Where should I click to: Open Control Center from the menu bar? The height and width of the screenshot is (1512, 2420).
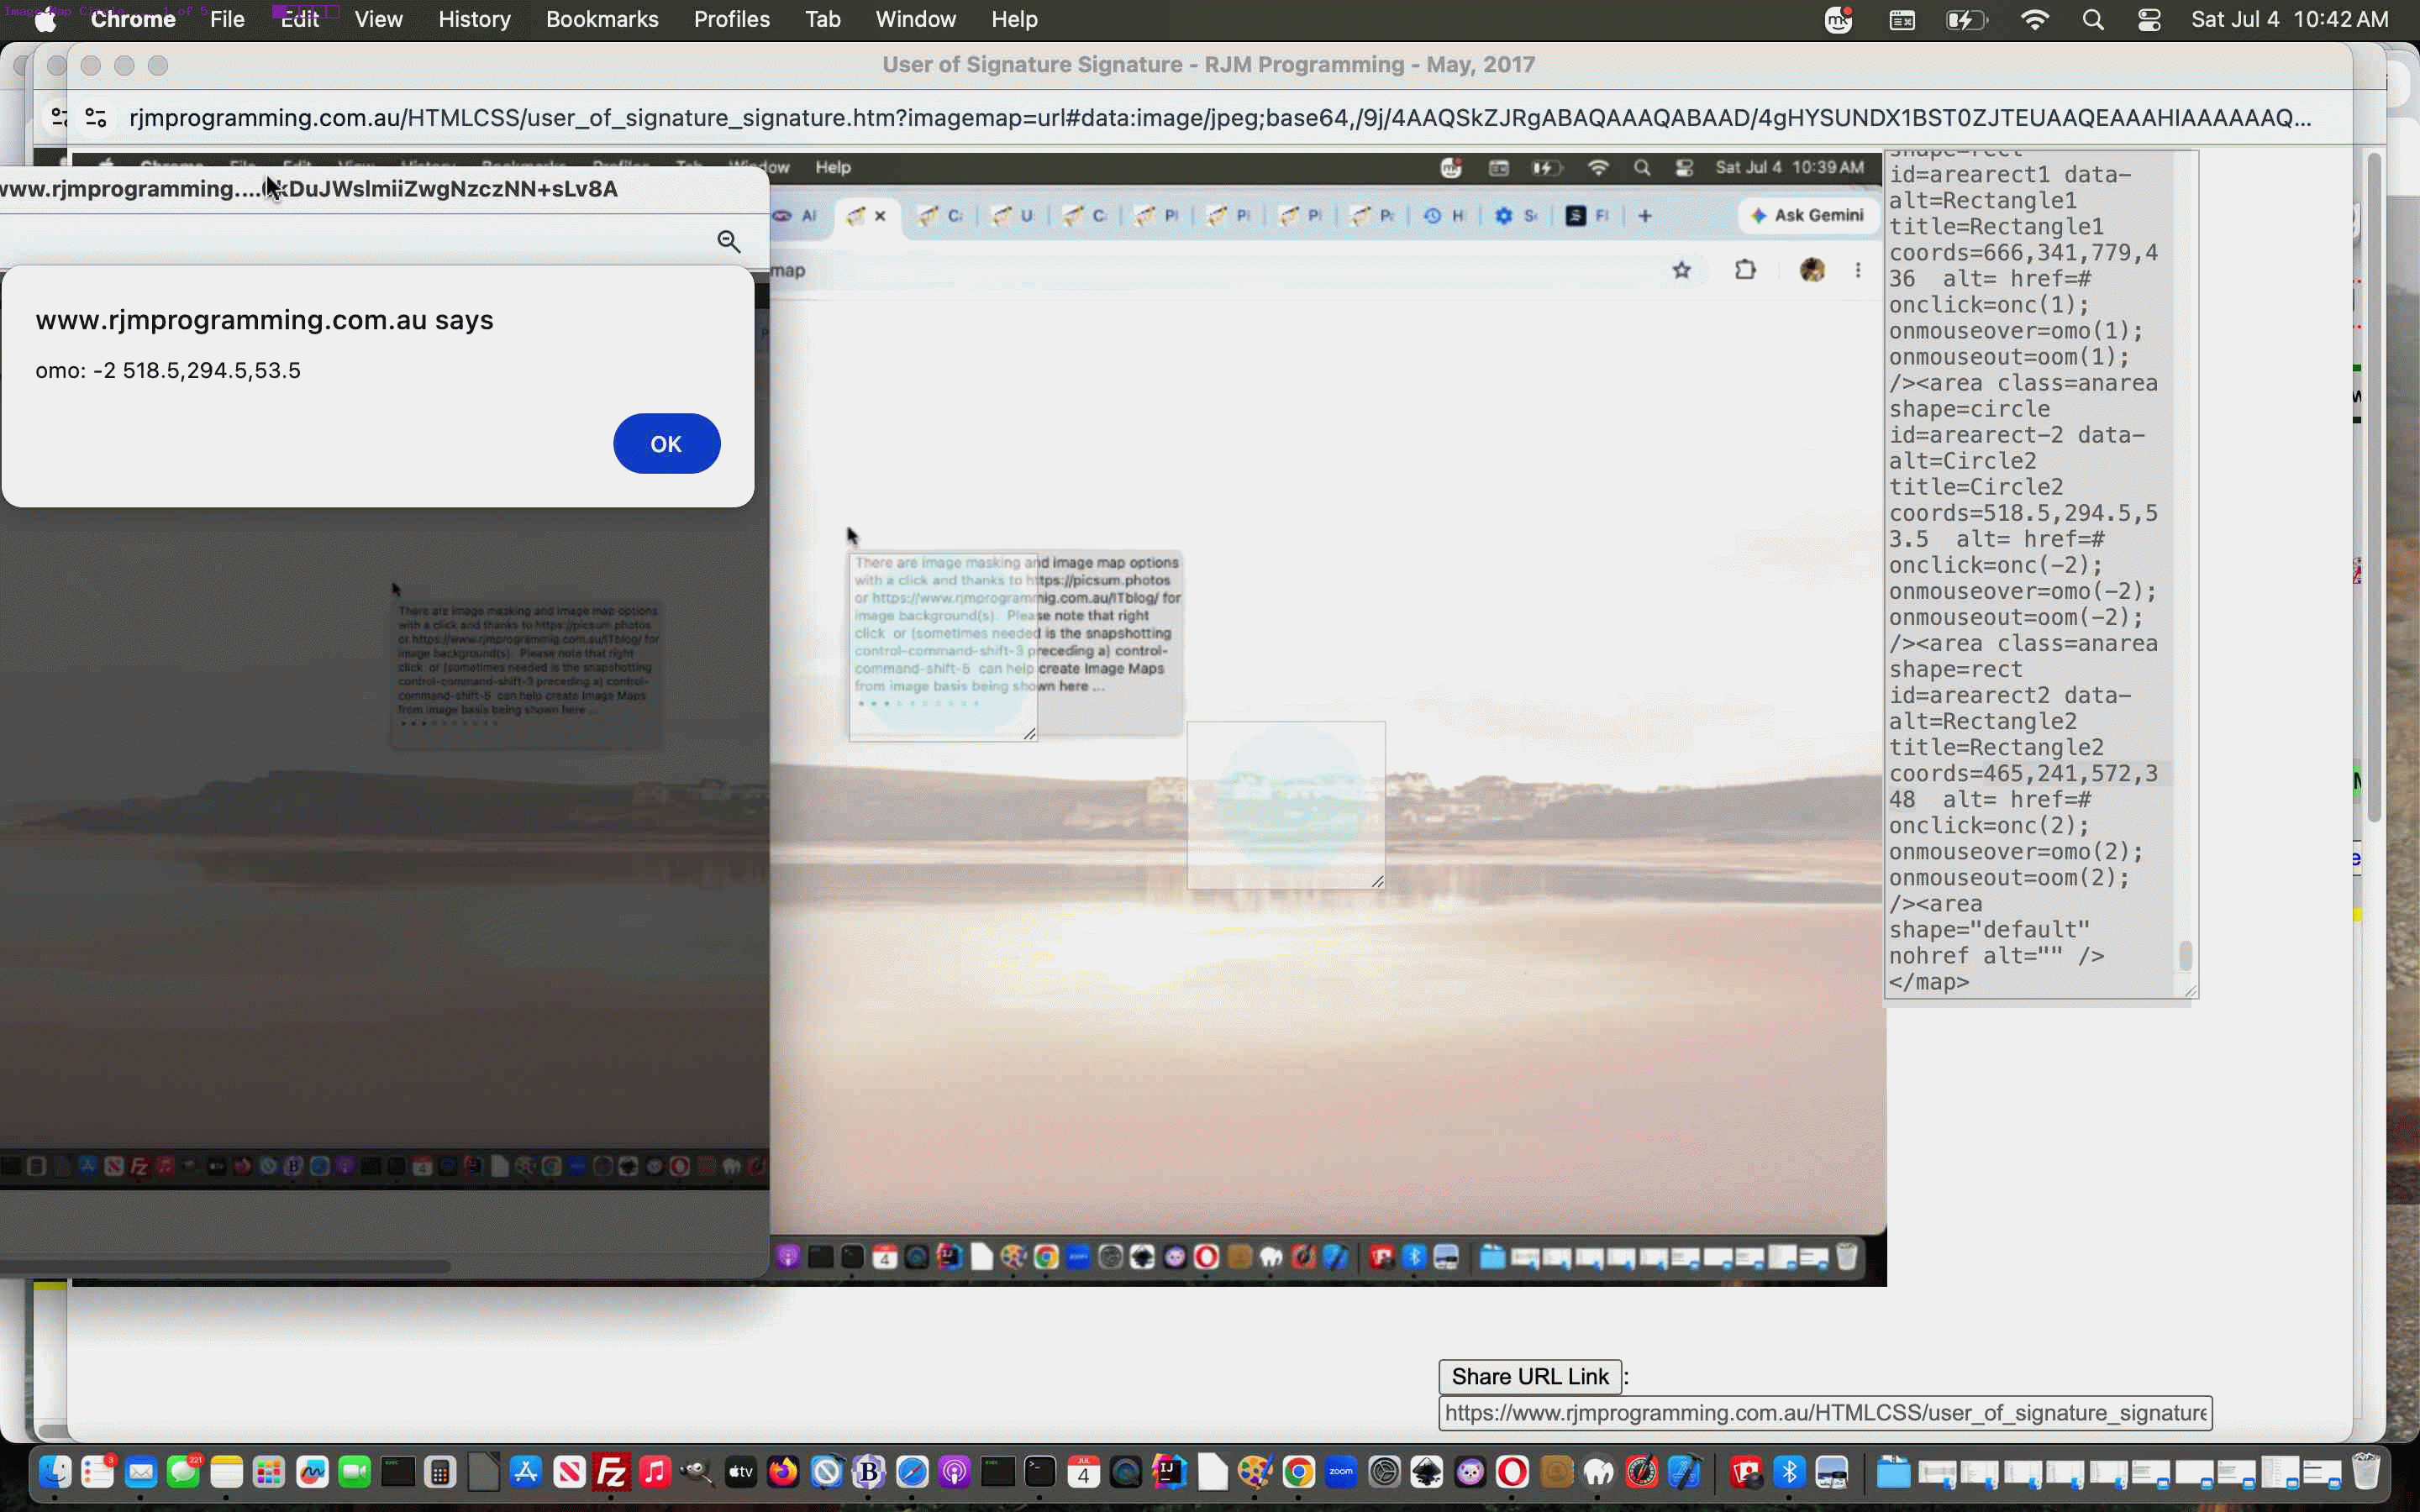tap(2149, 19)
